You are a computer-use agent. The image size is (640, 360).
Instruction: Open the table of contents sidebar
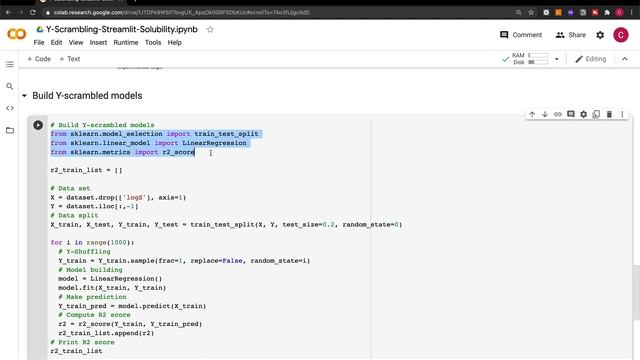10,64
